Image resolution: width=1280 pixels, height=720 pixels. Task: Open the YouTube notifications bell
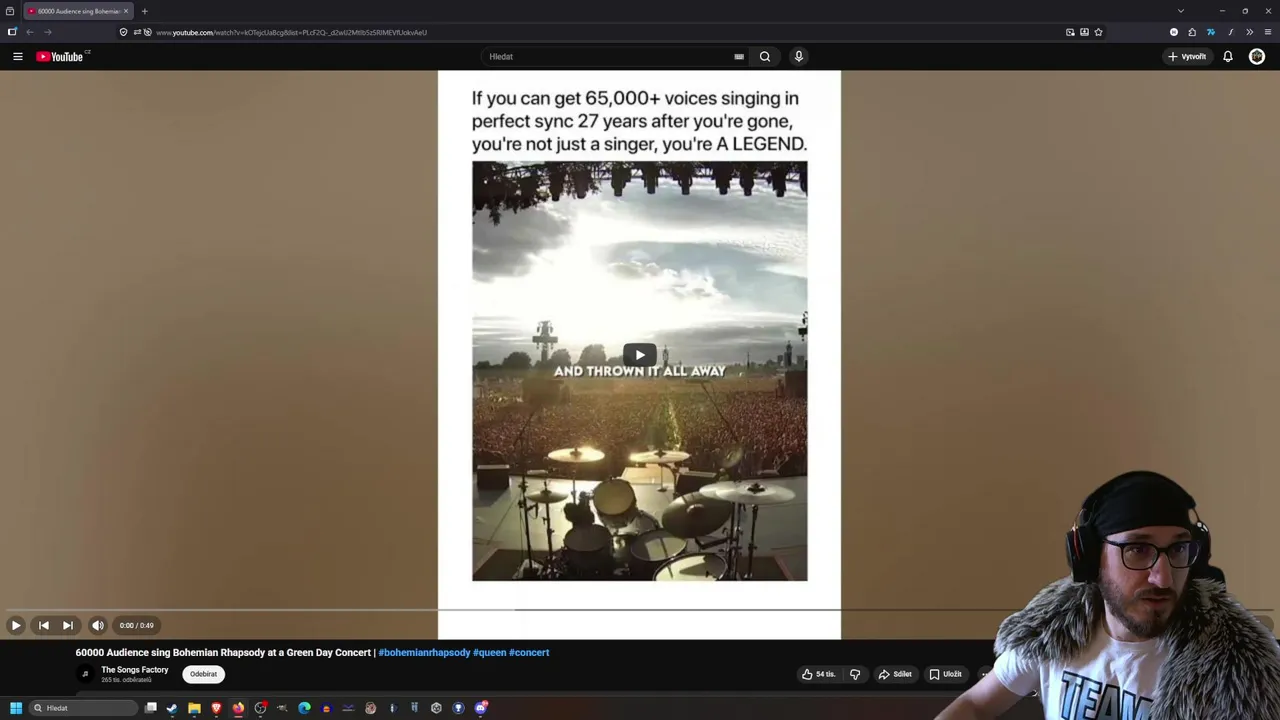point(1228,57)
